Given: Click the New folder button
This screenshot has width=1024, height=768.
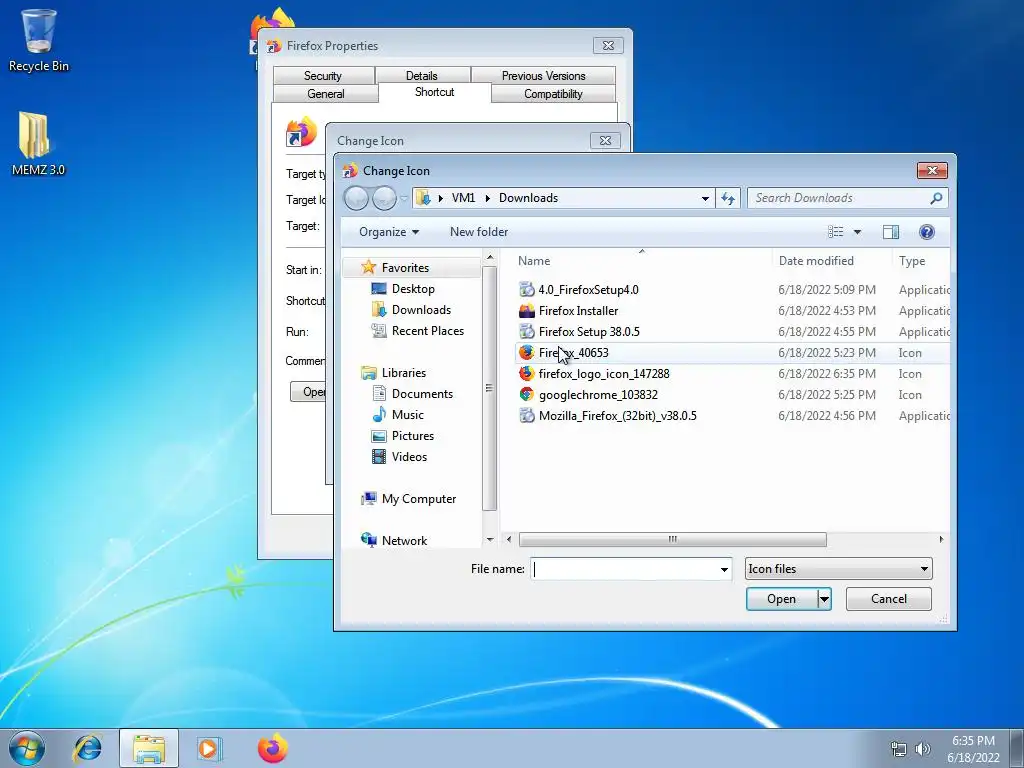Looking at the screenshot, I should coord(479,232).
